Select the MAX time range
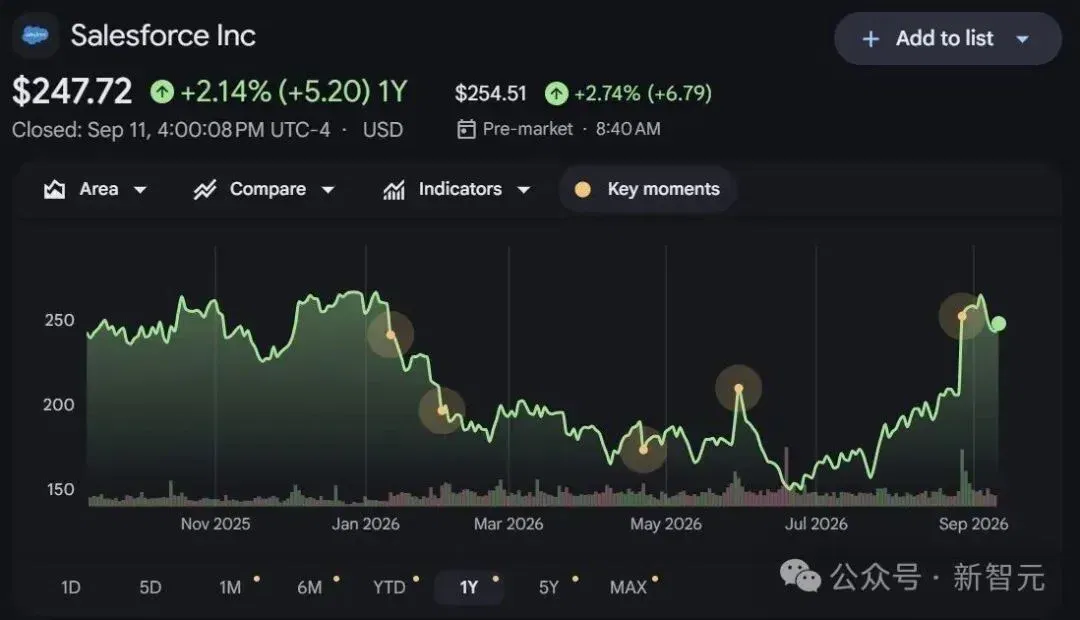The width and height of the screenshot is (1080, 620). pyautogui.click(x=628, y=587)
